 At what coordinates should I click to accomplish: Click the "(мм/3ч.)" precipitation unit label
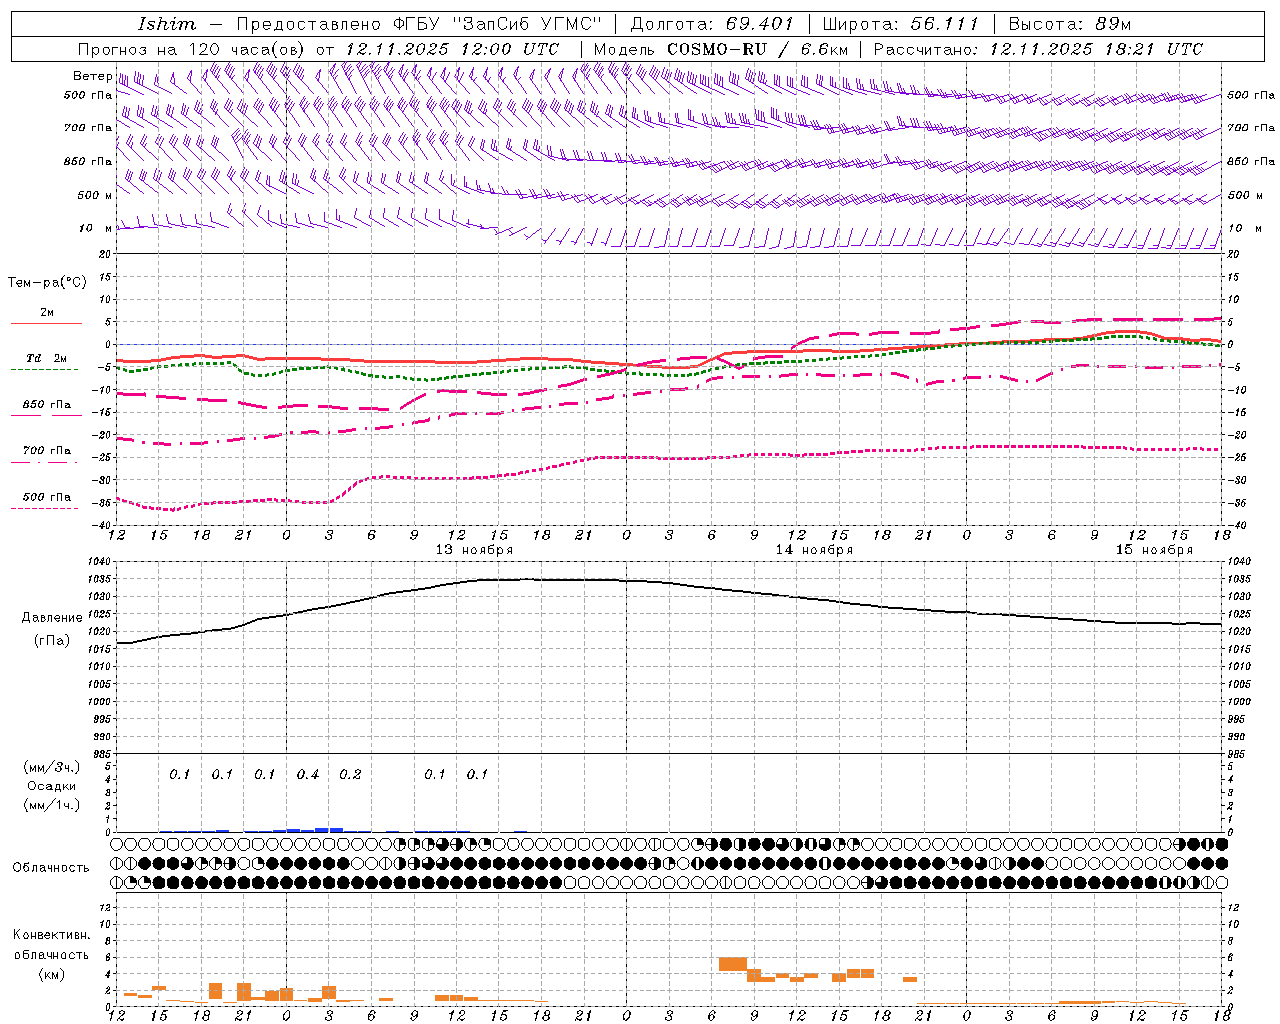click(53, 767)
